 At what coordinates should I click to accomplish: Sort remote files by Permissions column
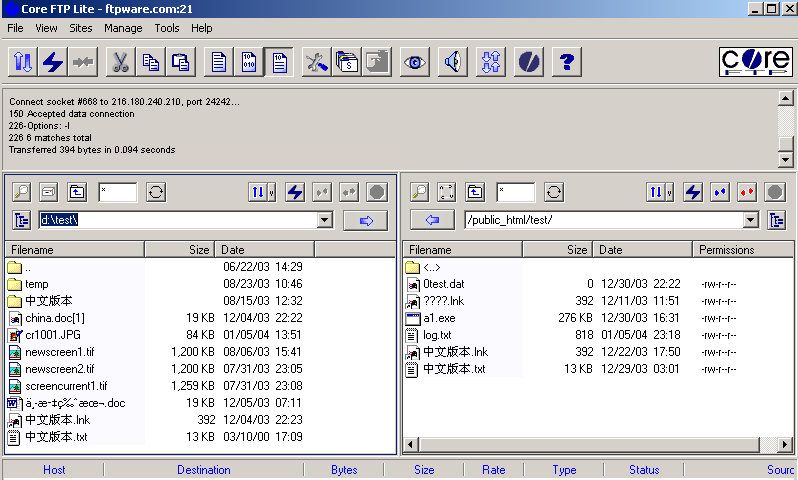(x=727, y=250)
